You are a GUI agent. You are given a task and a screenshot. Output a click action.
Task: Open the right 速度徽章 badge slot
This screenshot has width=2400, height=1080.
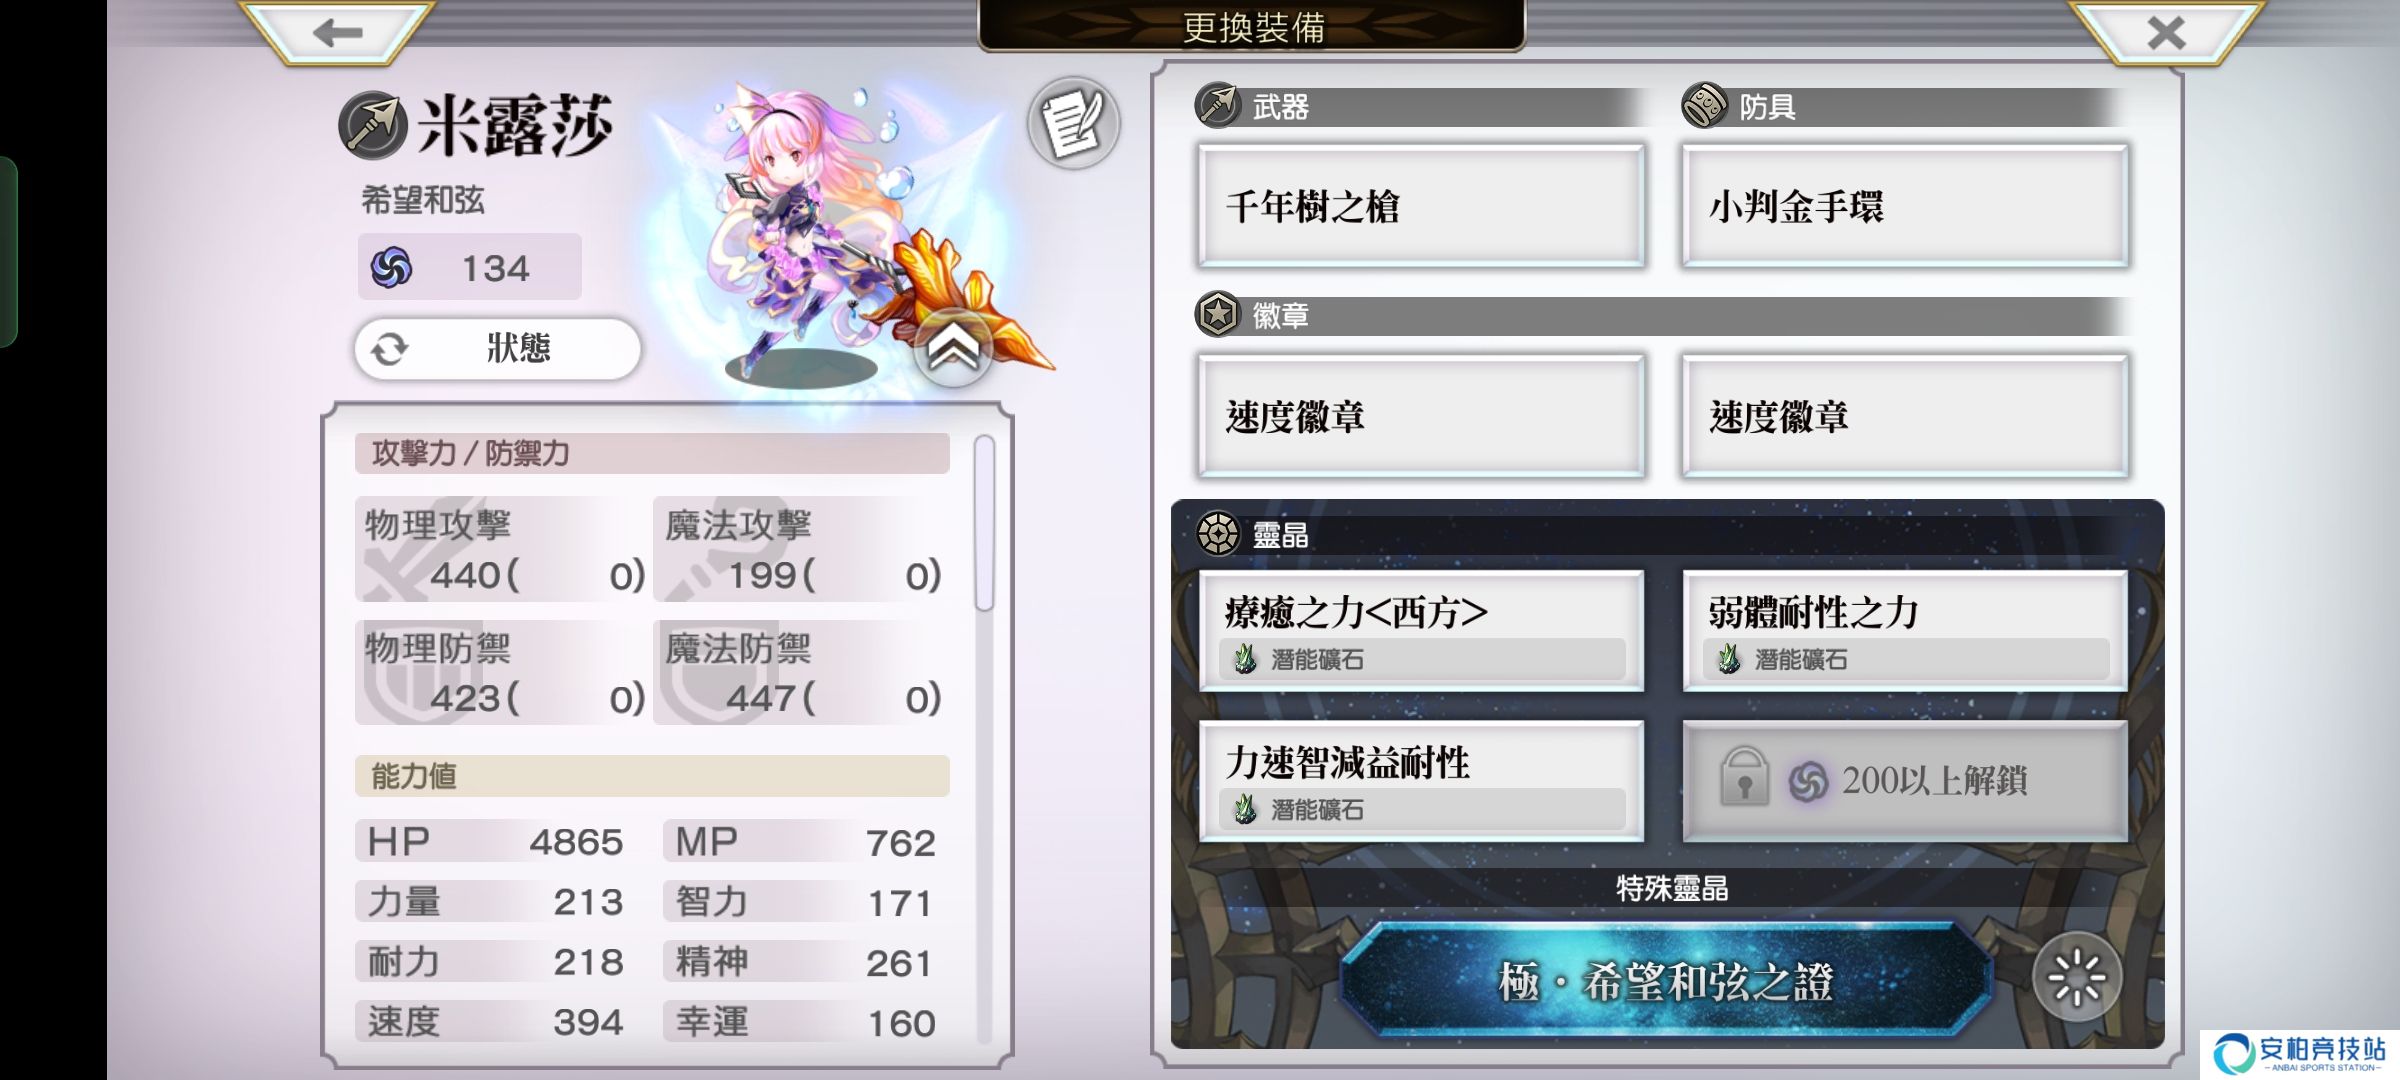click(x=1905, y=416)
